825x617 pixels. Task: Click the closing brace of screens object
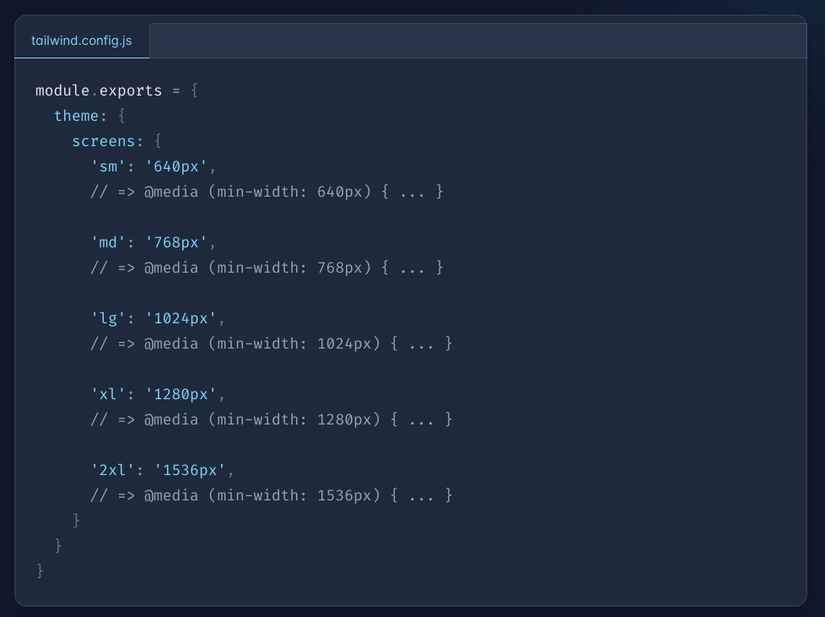coord(76,520)
